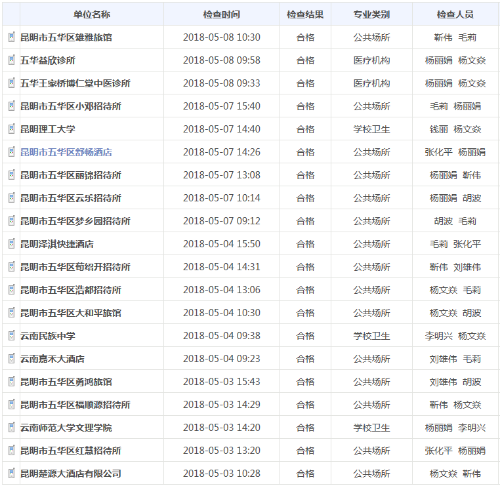Select the 检查人员 column header
This screenshot has height=488, width=500.
pos(455,14)
